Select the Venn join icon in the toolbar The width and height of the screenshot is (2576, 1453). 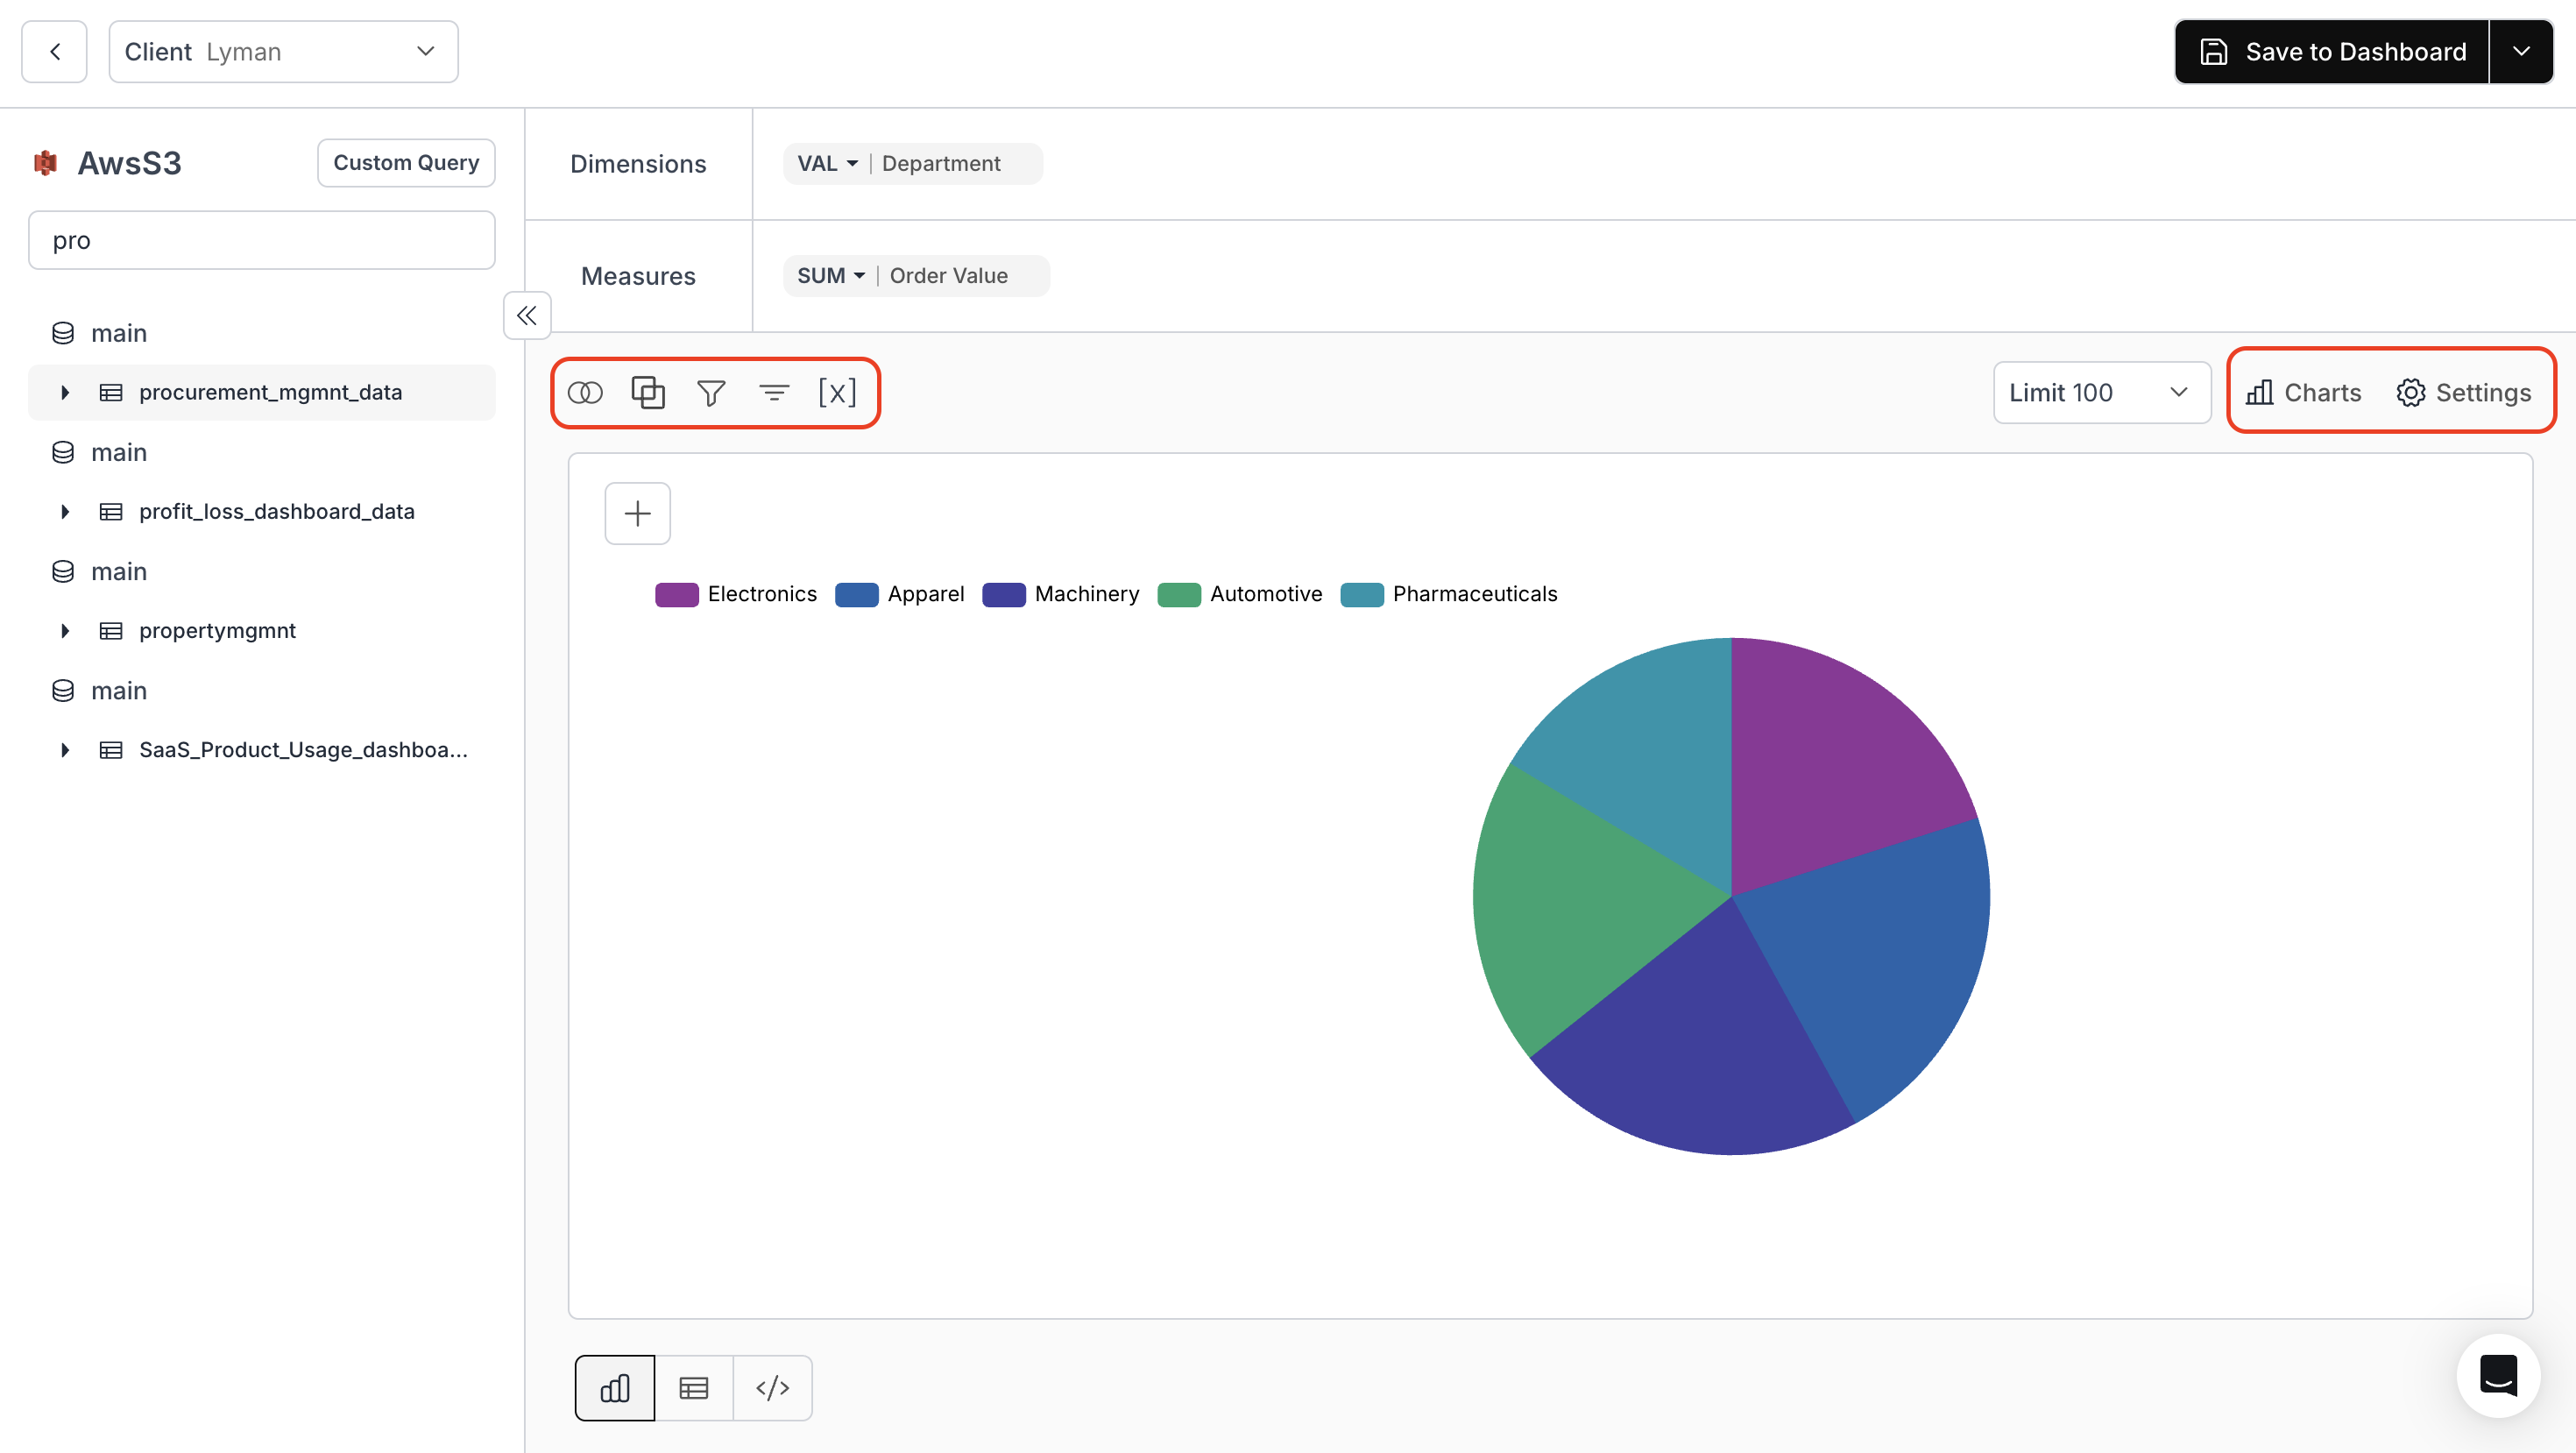click(585, 392)
